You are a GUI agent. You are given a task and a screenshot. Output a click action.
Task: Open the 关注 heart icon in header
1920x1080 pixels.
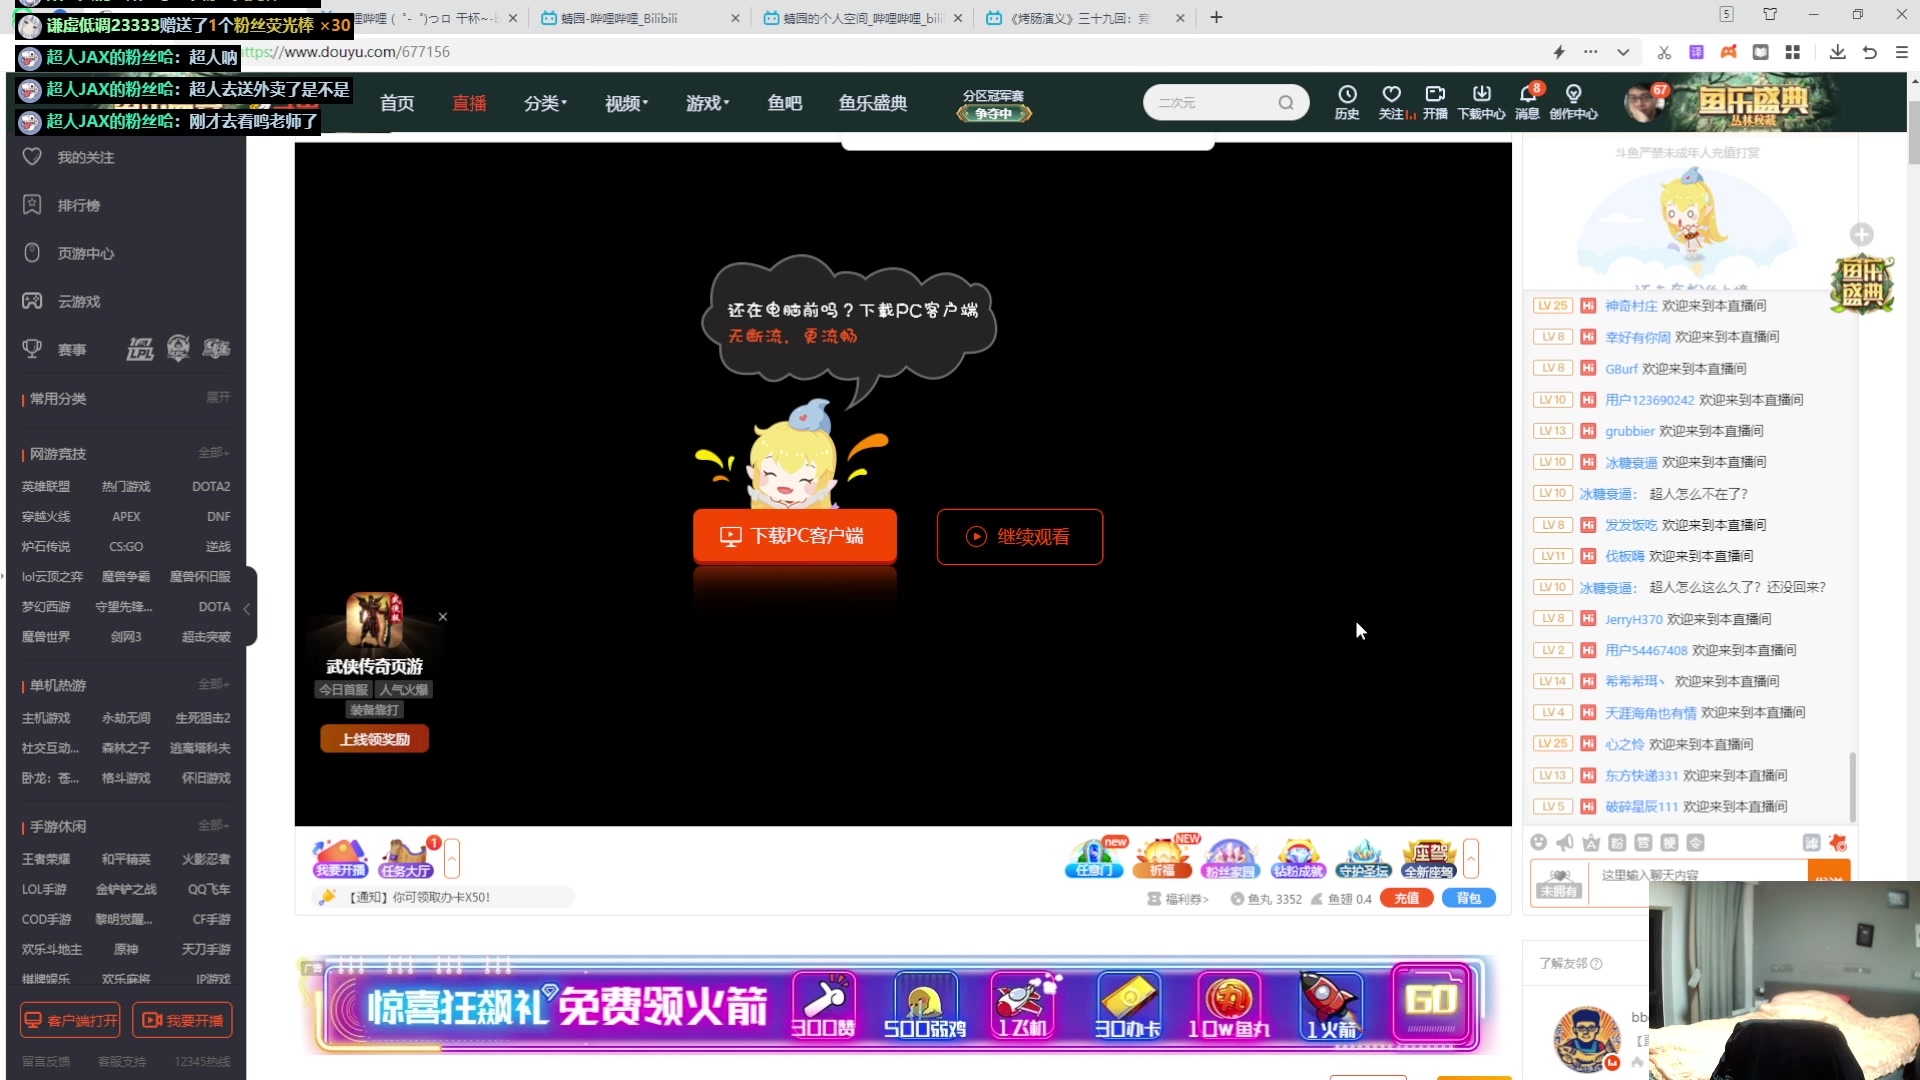point(1391,102)
